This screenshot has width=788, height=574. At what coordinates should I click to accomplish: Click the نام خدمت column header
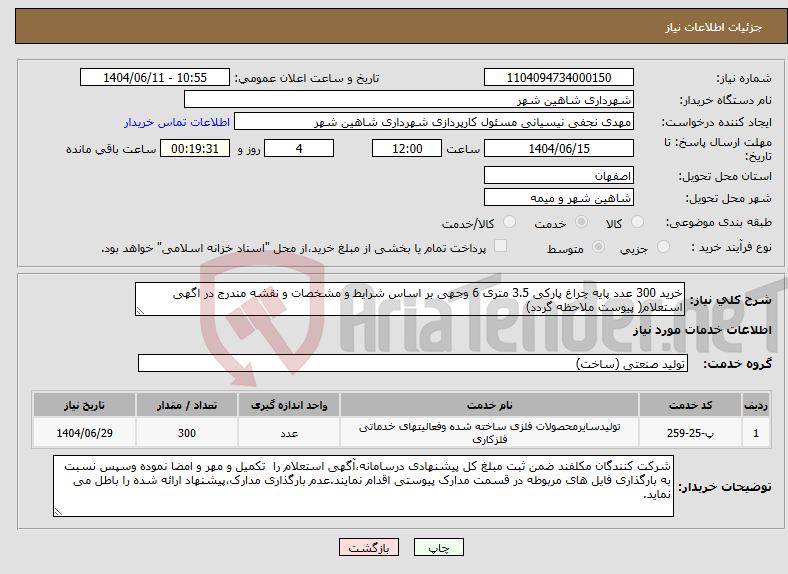[x=489, y=405]
